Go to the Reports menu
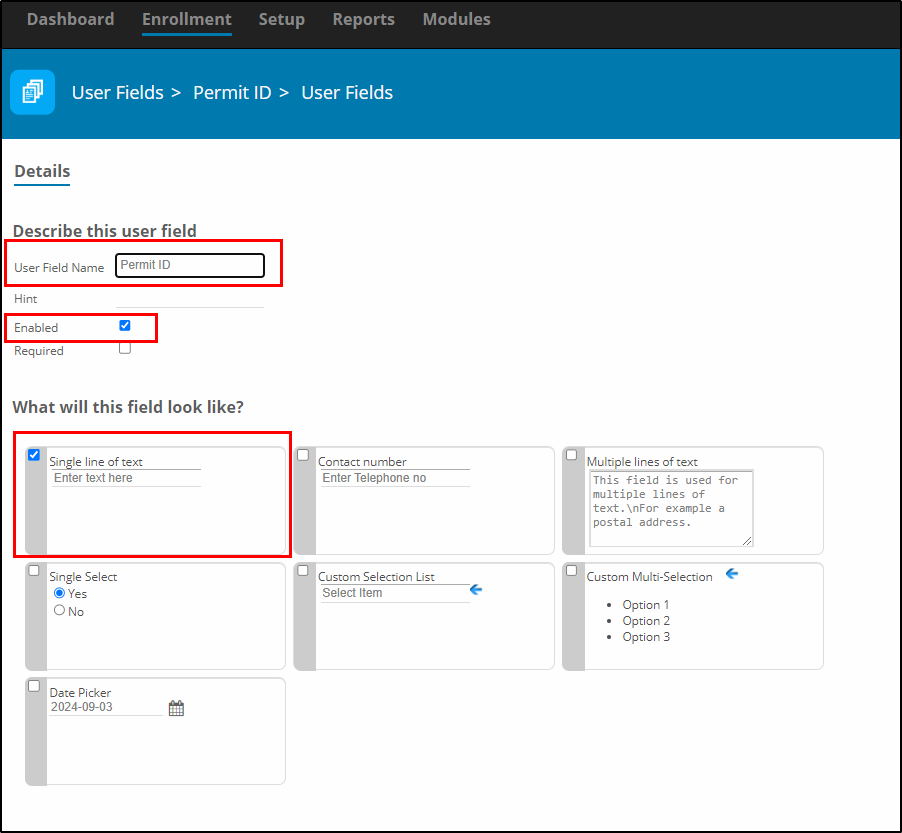Viewport: 902px width, 833px height. [x=364, y=19]
